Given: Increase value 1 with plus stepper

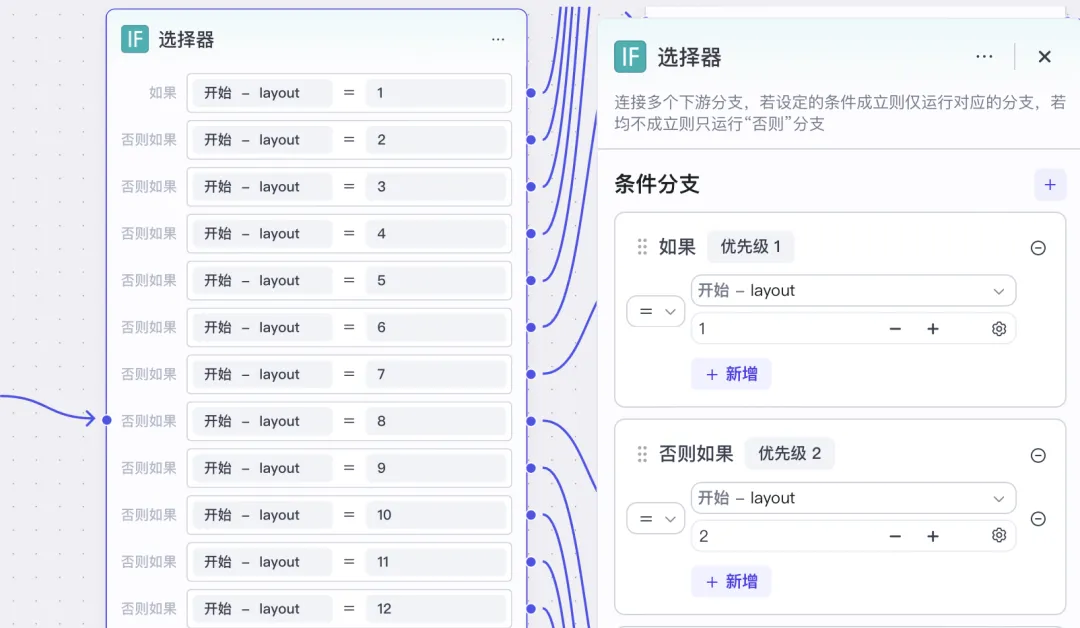Looking at the screenshot, I should 933,329.
